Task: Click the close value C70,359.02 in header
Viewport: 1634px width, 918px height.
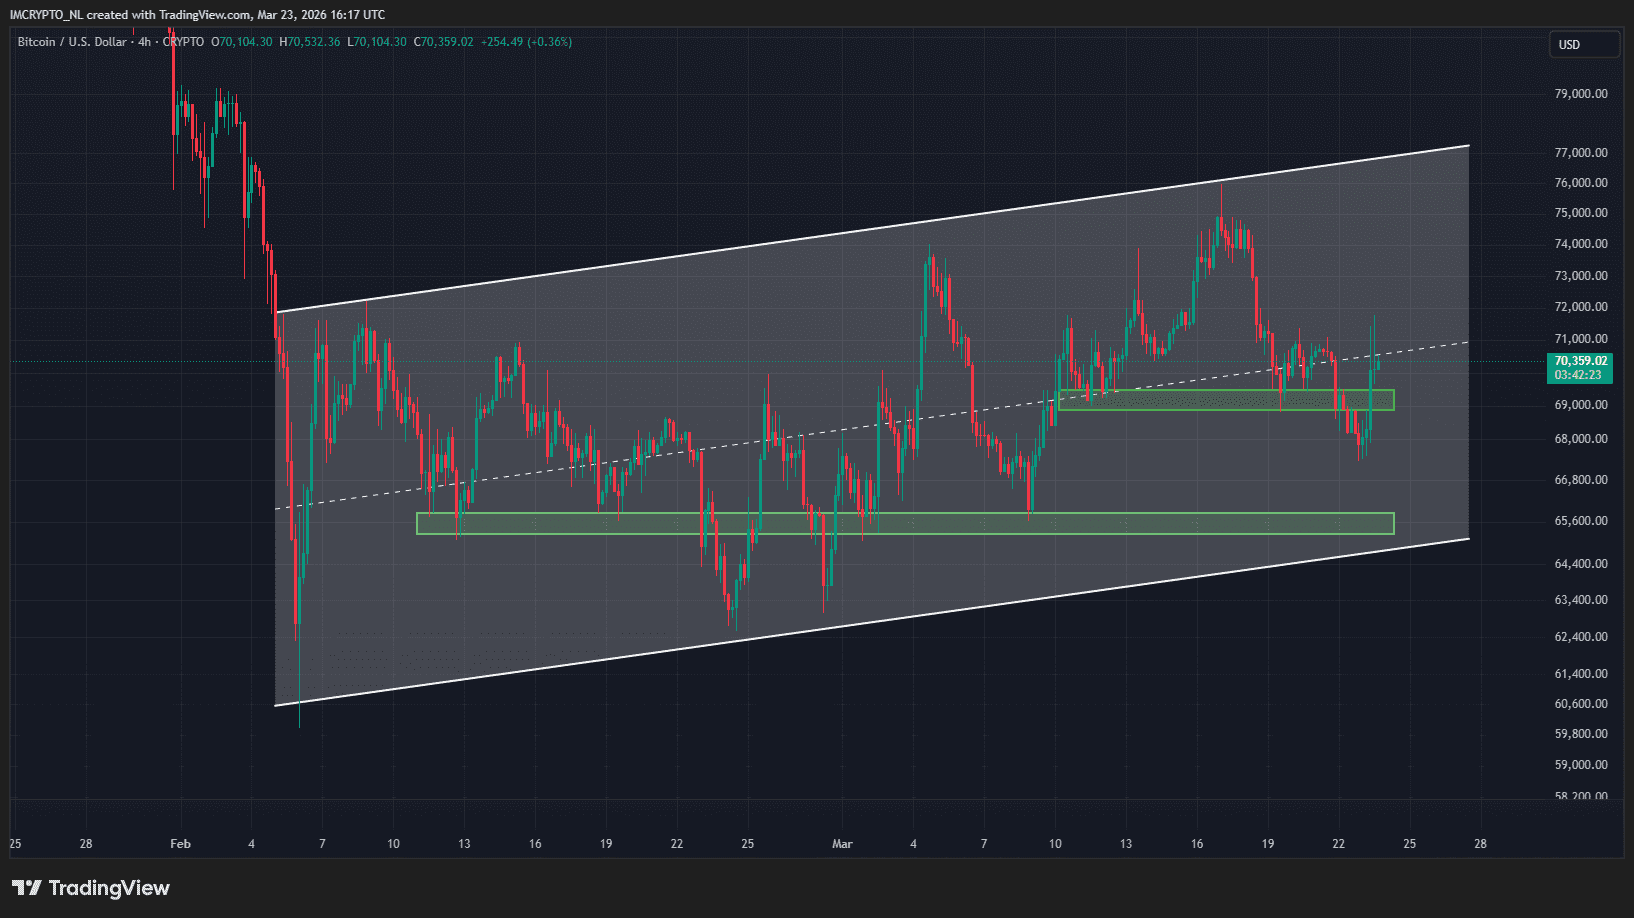Action: [443, 42]
